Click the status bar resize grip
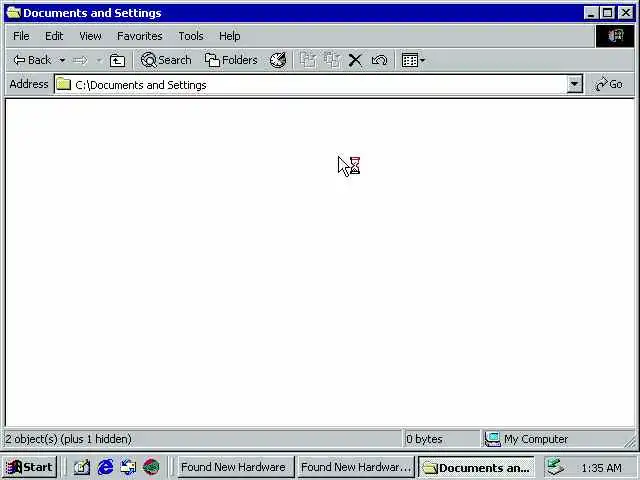Image resolution: width=640 pixels, height=480 pixels. point(631,440)
